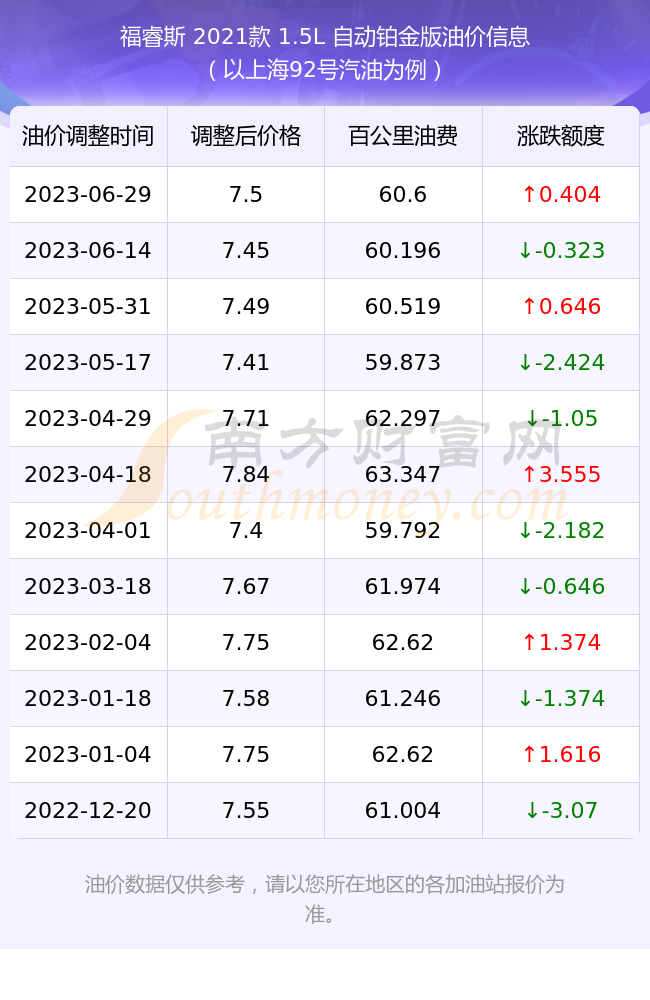Click the 调整后价格 column header
650x1000 pixels.
246,136
